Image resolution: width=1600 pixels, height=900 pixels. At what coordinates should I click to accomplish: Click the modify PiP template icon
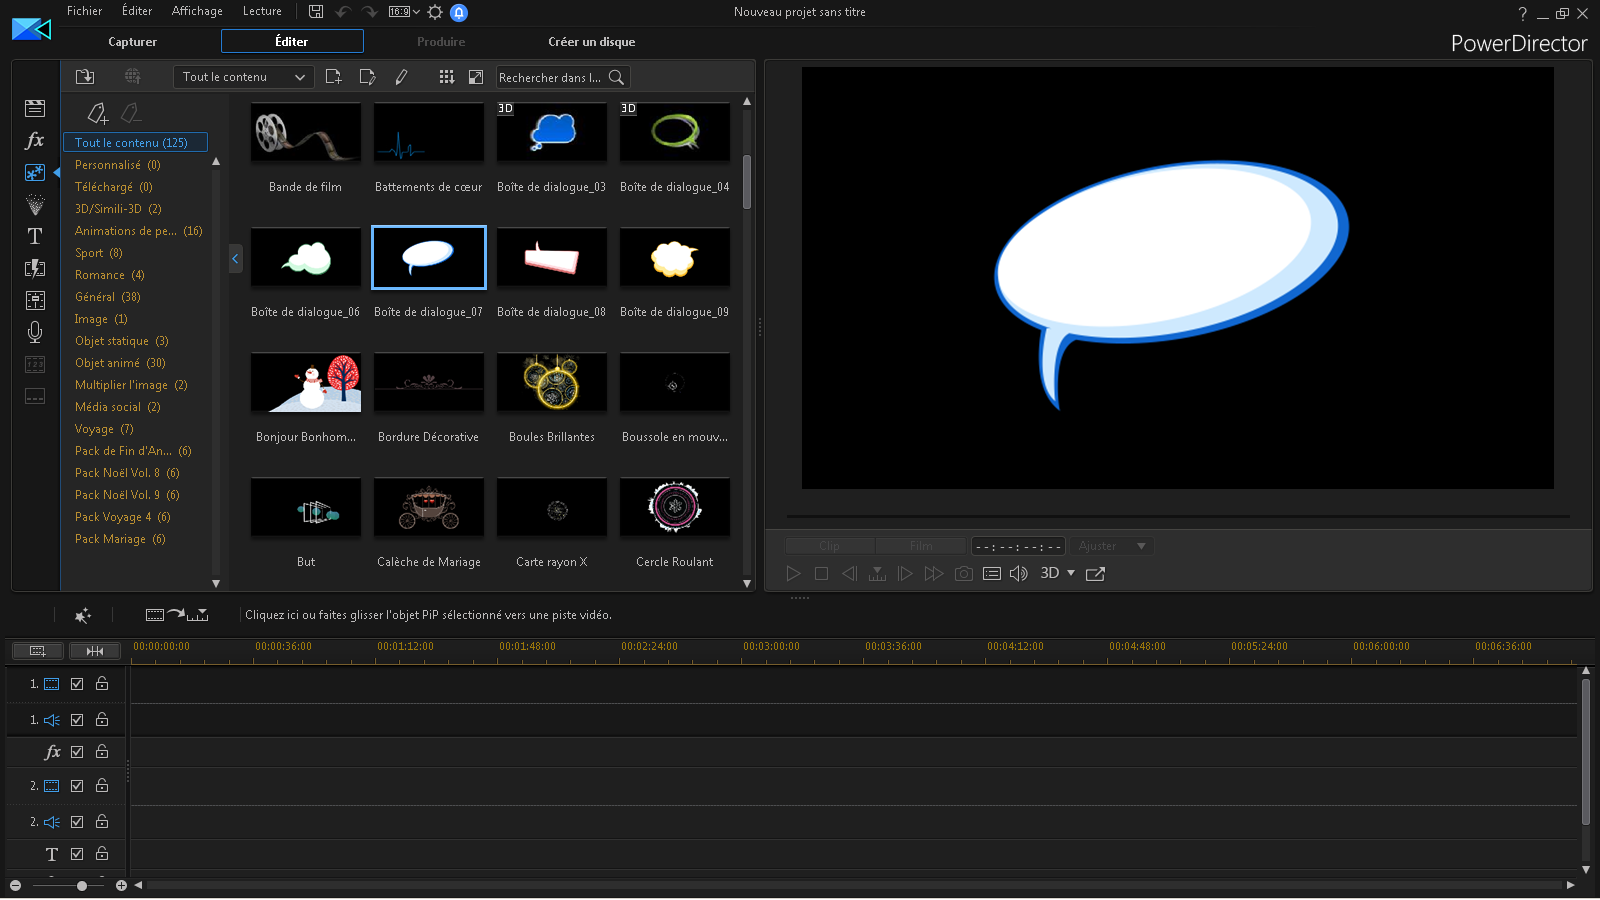point(367,77)
